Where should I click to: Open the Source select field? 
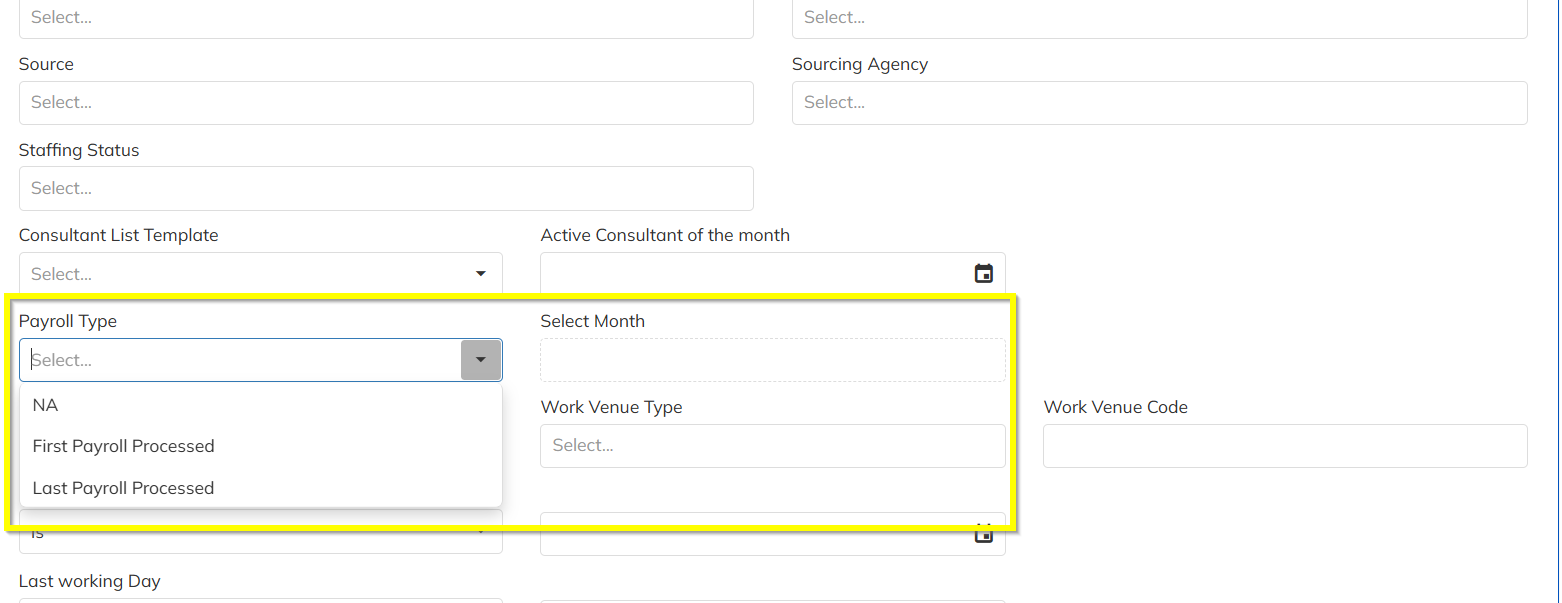[x=385, y=103]
